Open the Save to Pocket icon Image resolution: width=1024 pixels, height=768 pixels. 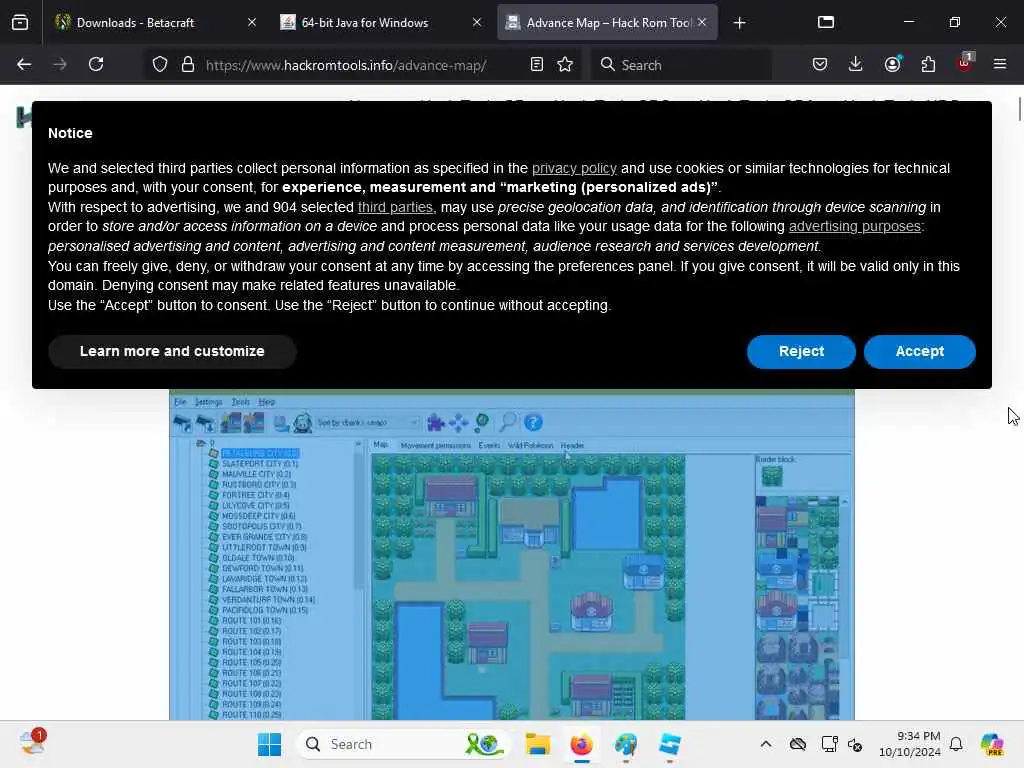click(x=820, y=65)
